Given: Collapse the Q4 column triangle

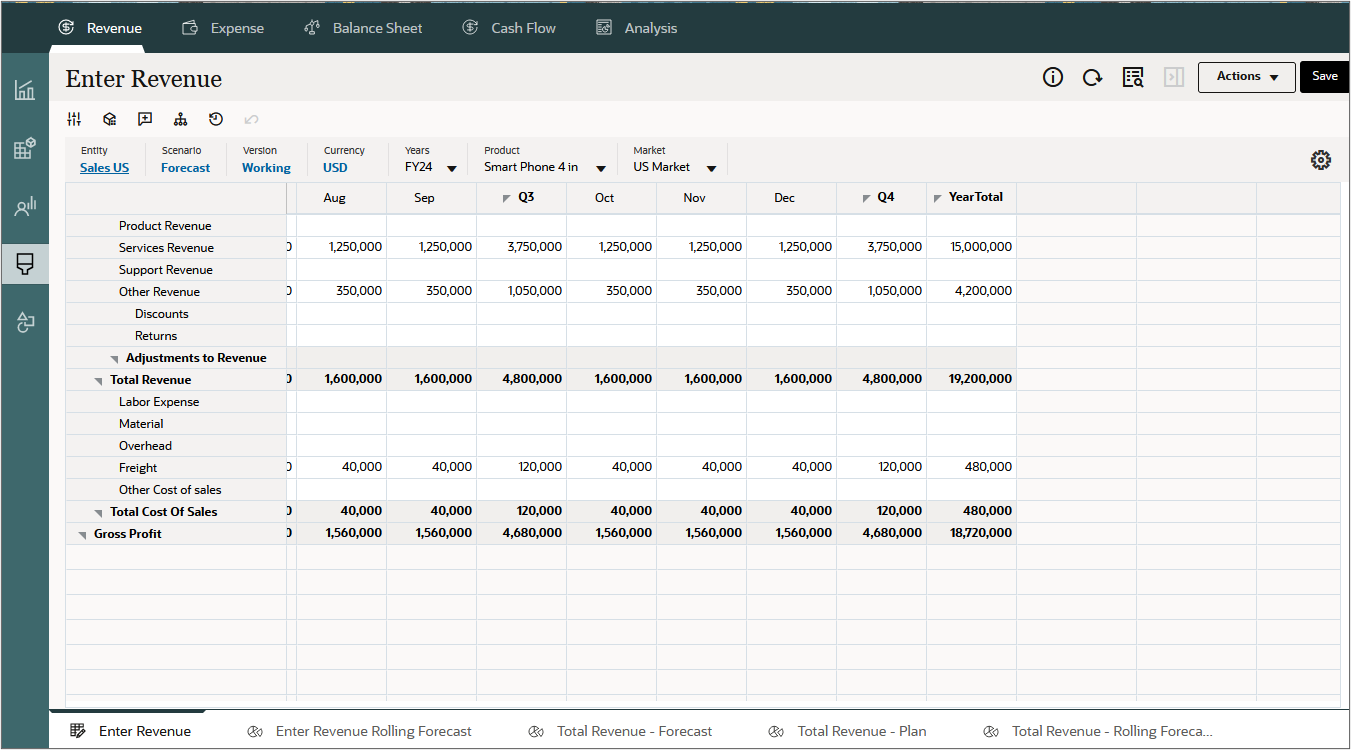Looking at the screenshot, I should click(x=867, y=199).
